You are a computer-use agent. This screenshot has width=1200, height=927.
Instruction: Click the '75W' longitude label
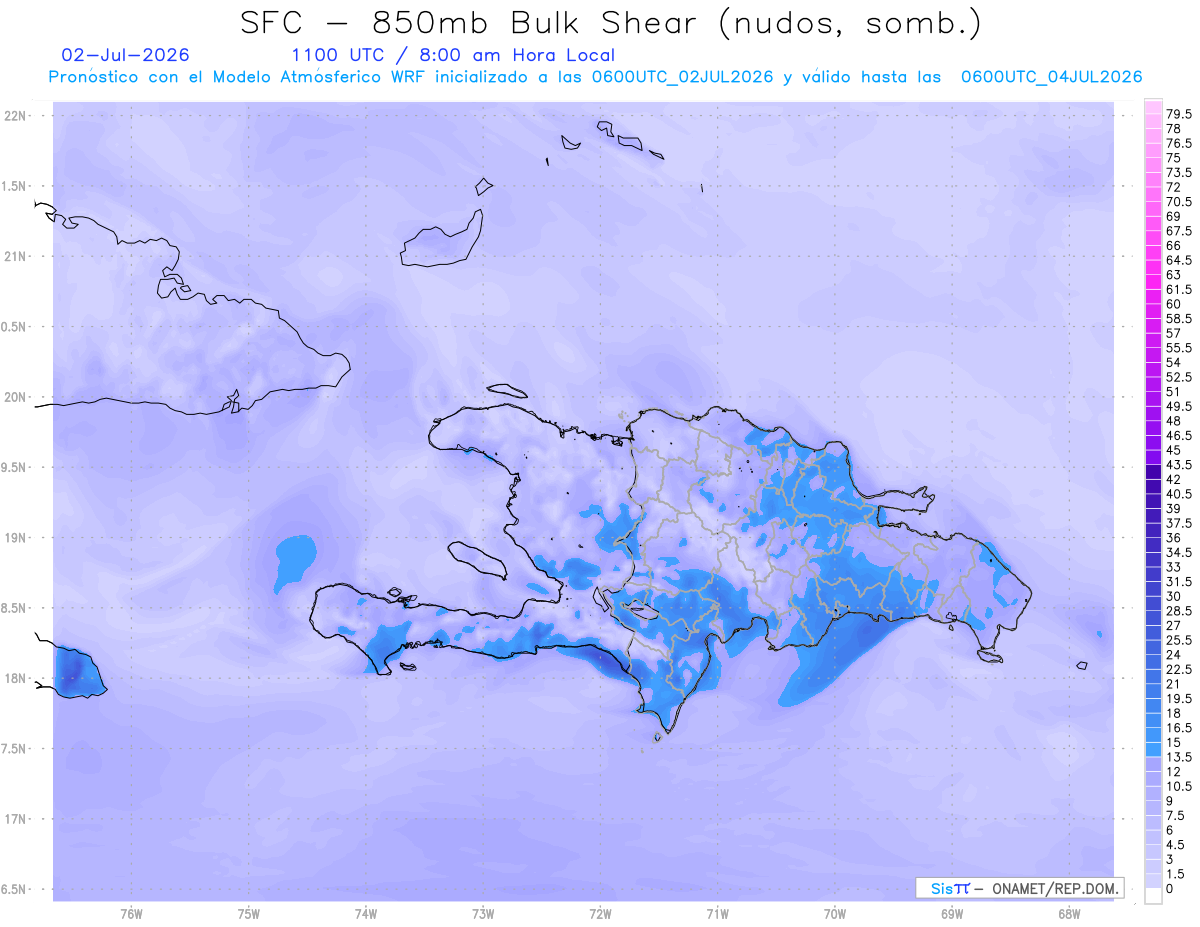[x=249, y=913]
